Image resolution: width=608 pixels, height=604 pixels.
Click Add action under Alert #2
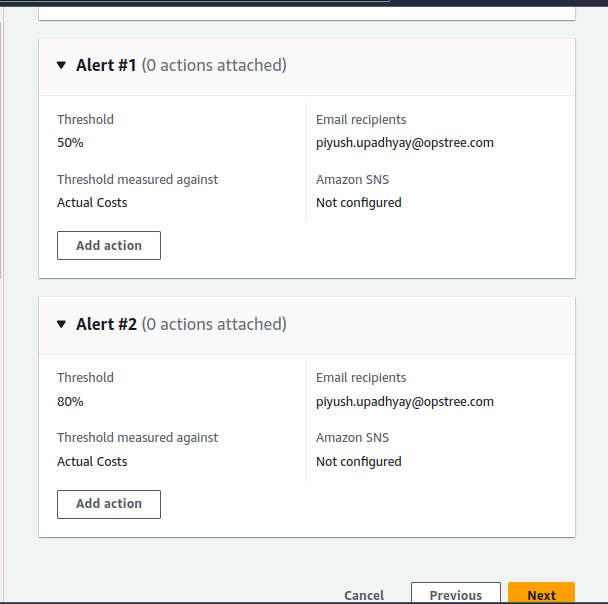tap(109, 504)
